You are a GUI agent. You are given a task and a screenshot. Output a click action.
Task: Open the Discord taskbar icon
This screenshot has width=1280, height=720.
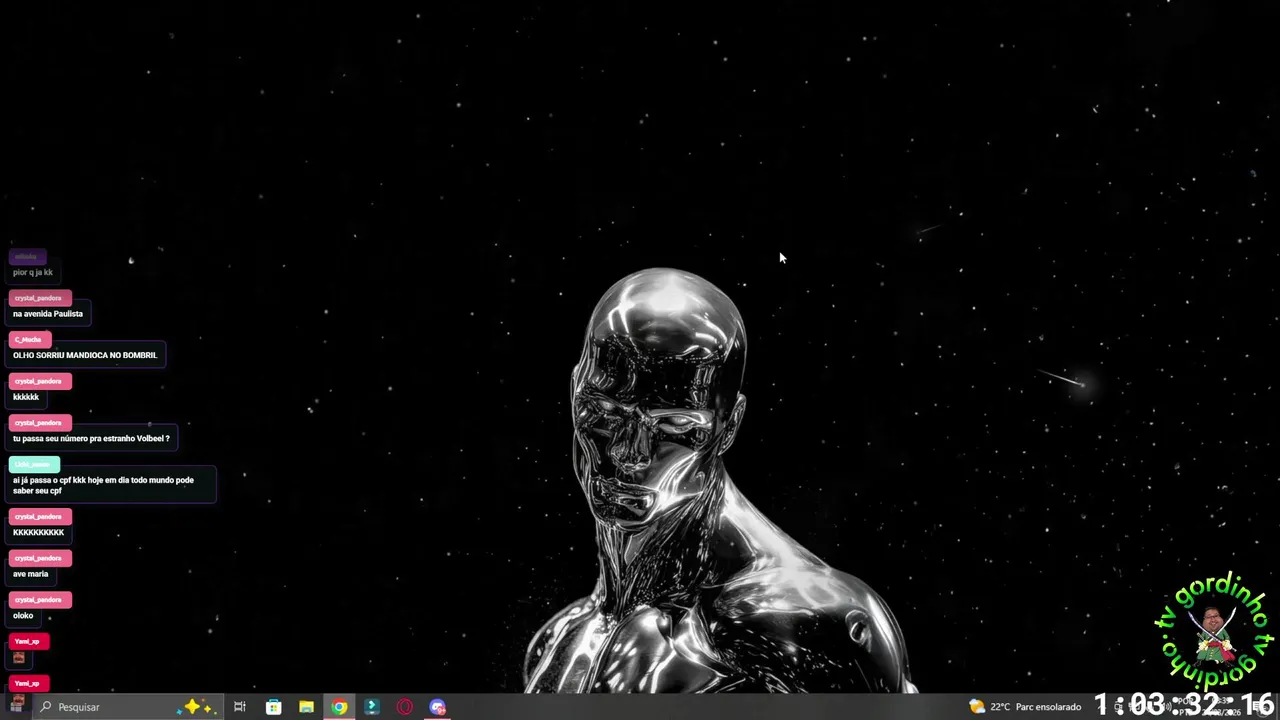437,707
